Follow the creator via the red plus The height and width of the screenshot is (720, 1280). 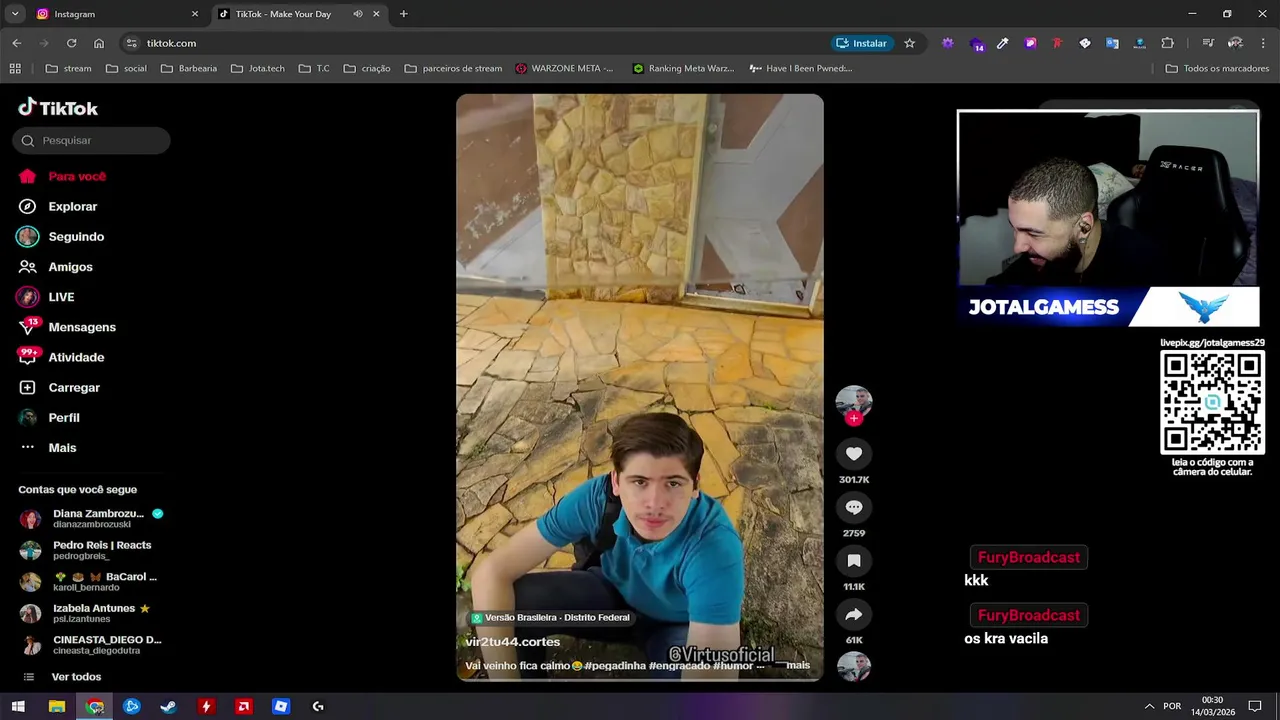[854, 419]
